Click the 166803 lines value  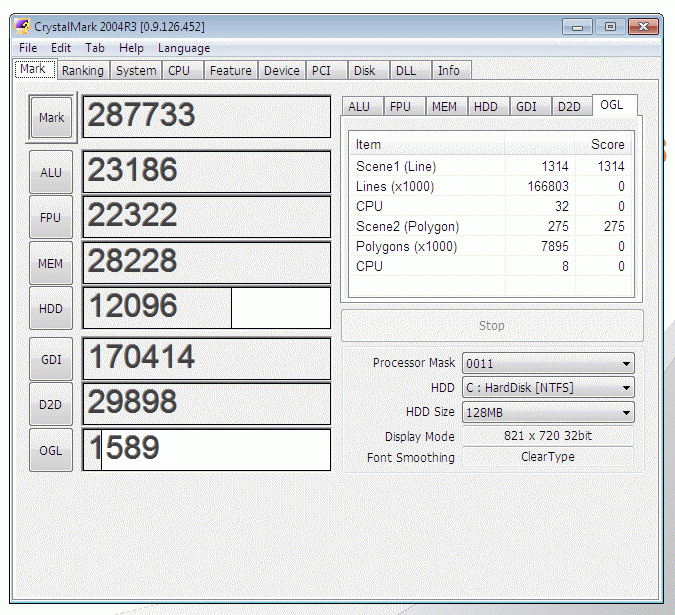point(548,186)
